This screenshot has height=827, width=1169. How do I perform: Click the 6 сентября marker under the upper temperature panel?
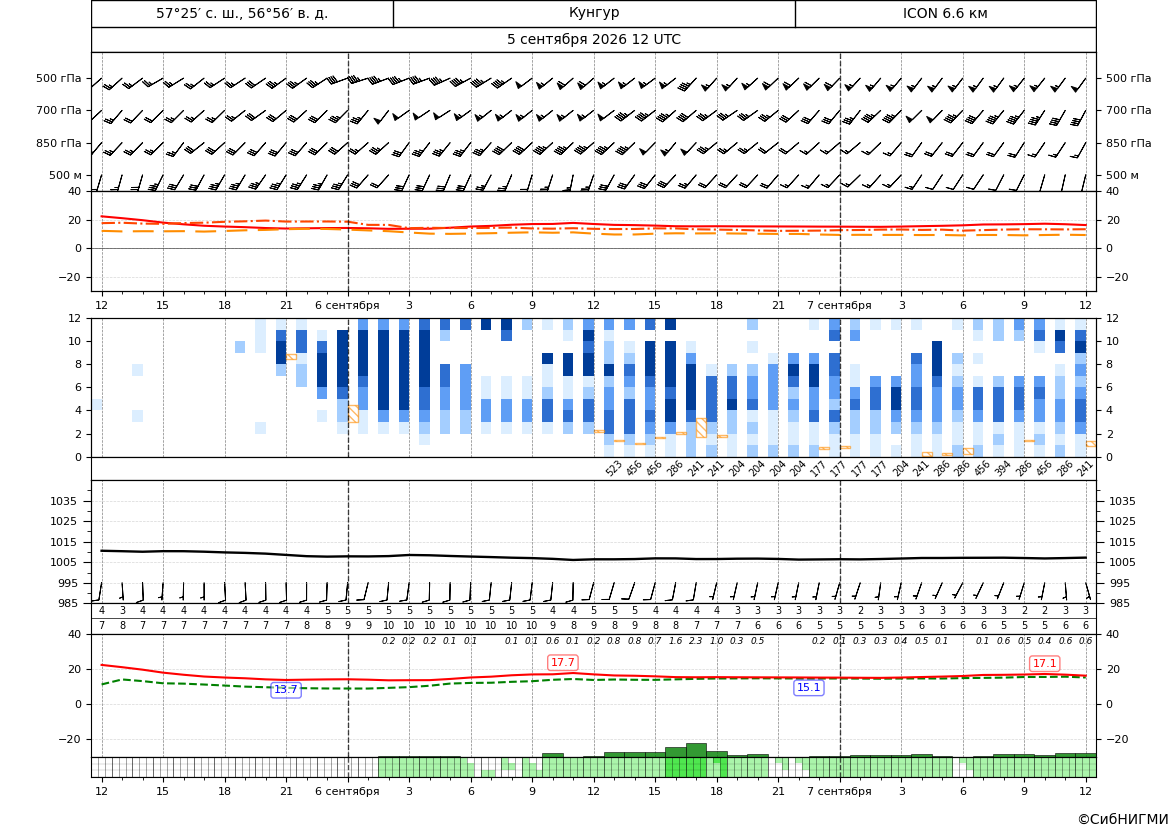pyautogui.click(x=347, y=305)
